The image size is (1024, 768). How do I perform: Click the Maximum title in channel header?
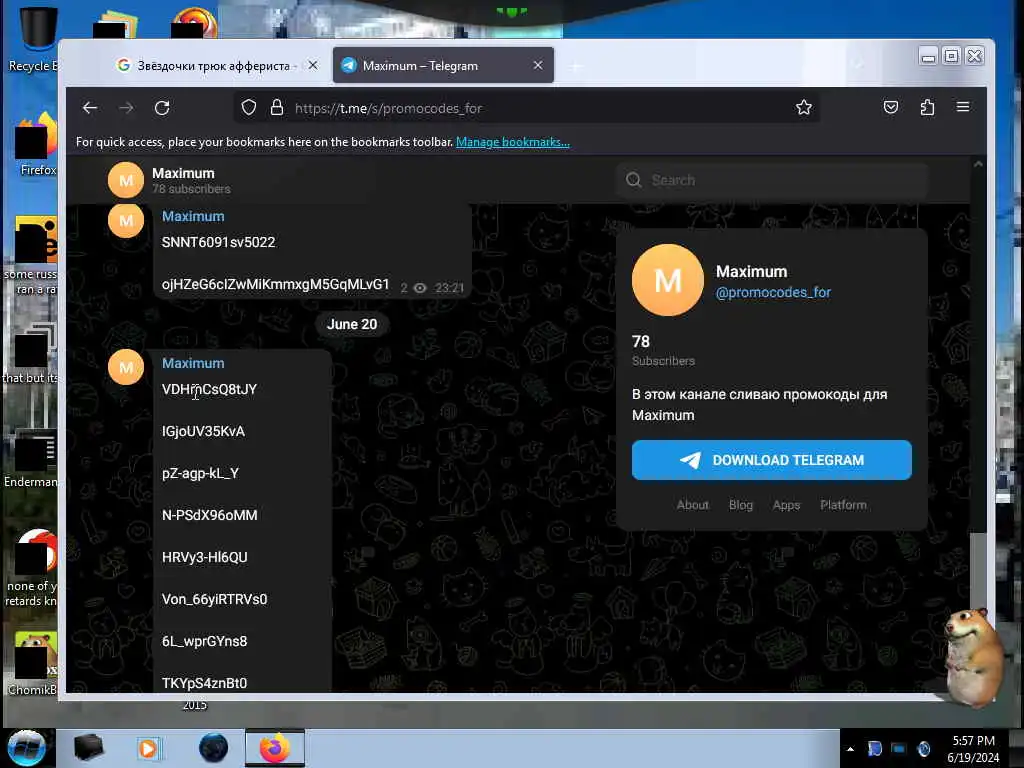[x=183, y=173]
